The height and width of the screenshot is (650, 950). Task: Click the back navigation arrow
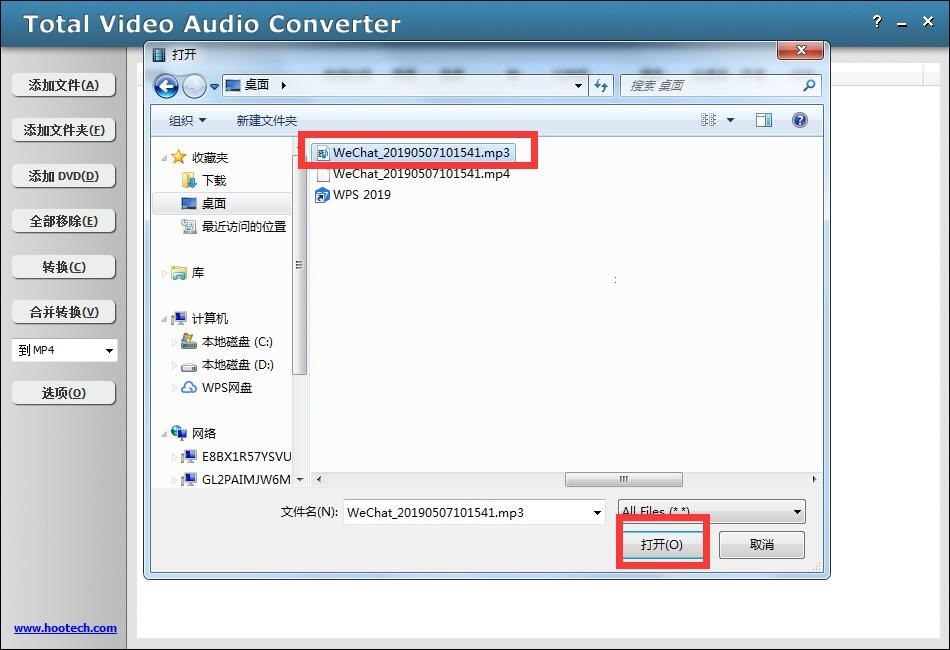[167, 86]
